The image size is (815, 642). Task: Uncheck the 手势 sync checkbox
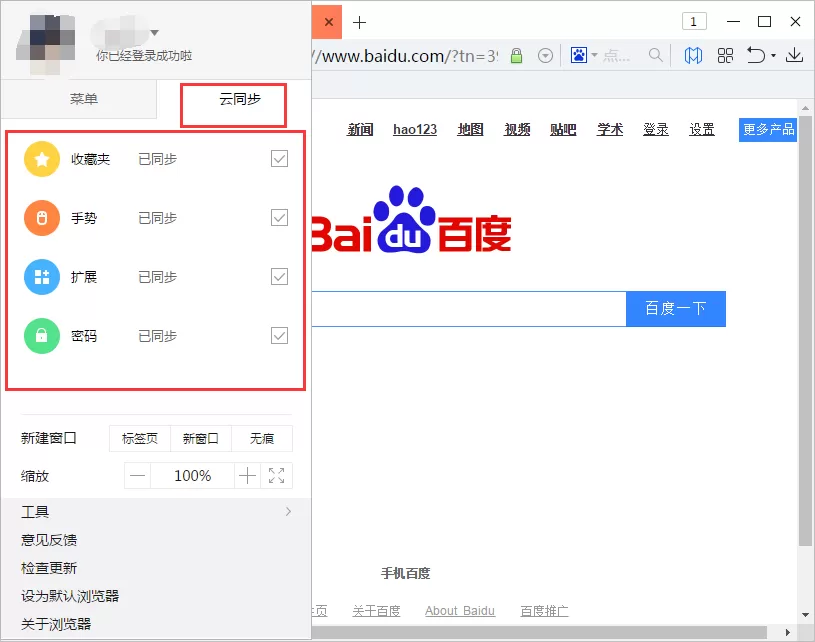coord(280,217)
